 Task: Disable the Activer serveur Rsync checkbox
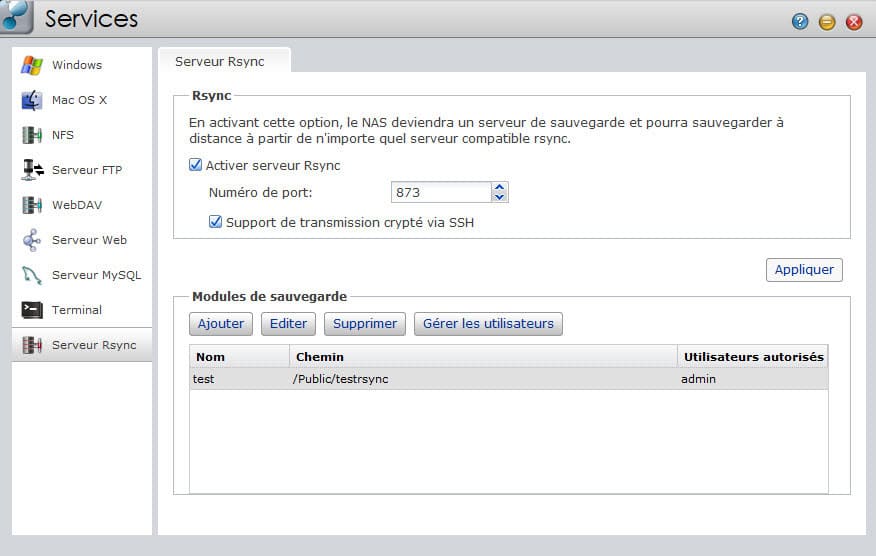pos(196,165)
